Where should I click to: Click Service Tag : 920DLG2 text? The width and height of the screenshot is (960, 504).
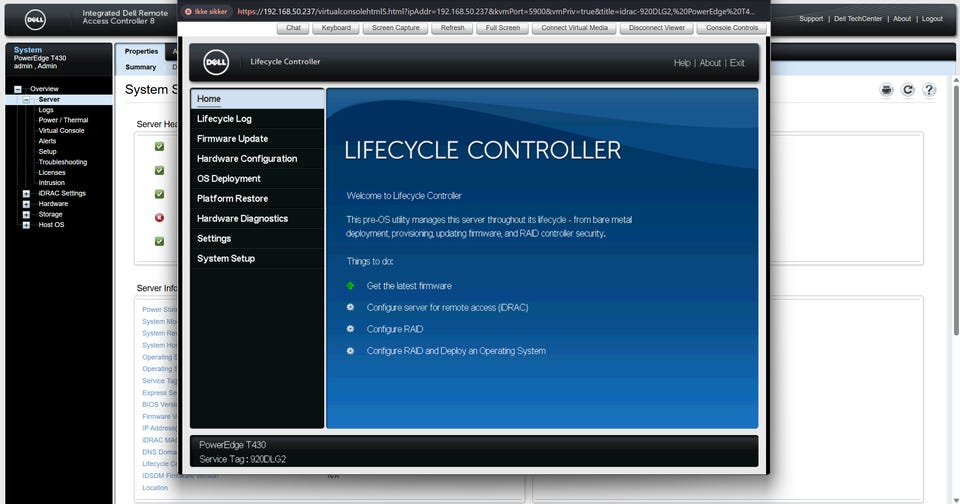coord(242,459)
